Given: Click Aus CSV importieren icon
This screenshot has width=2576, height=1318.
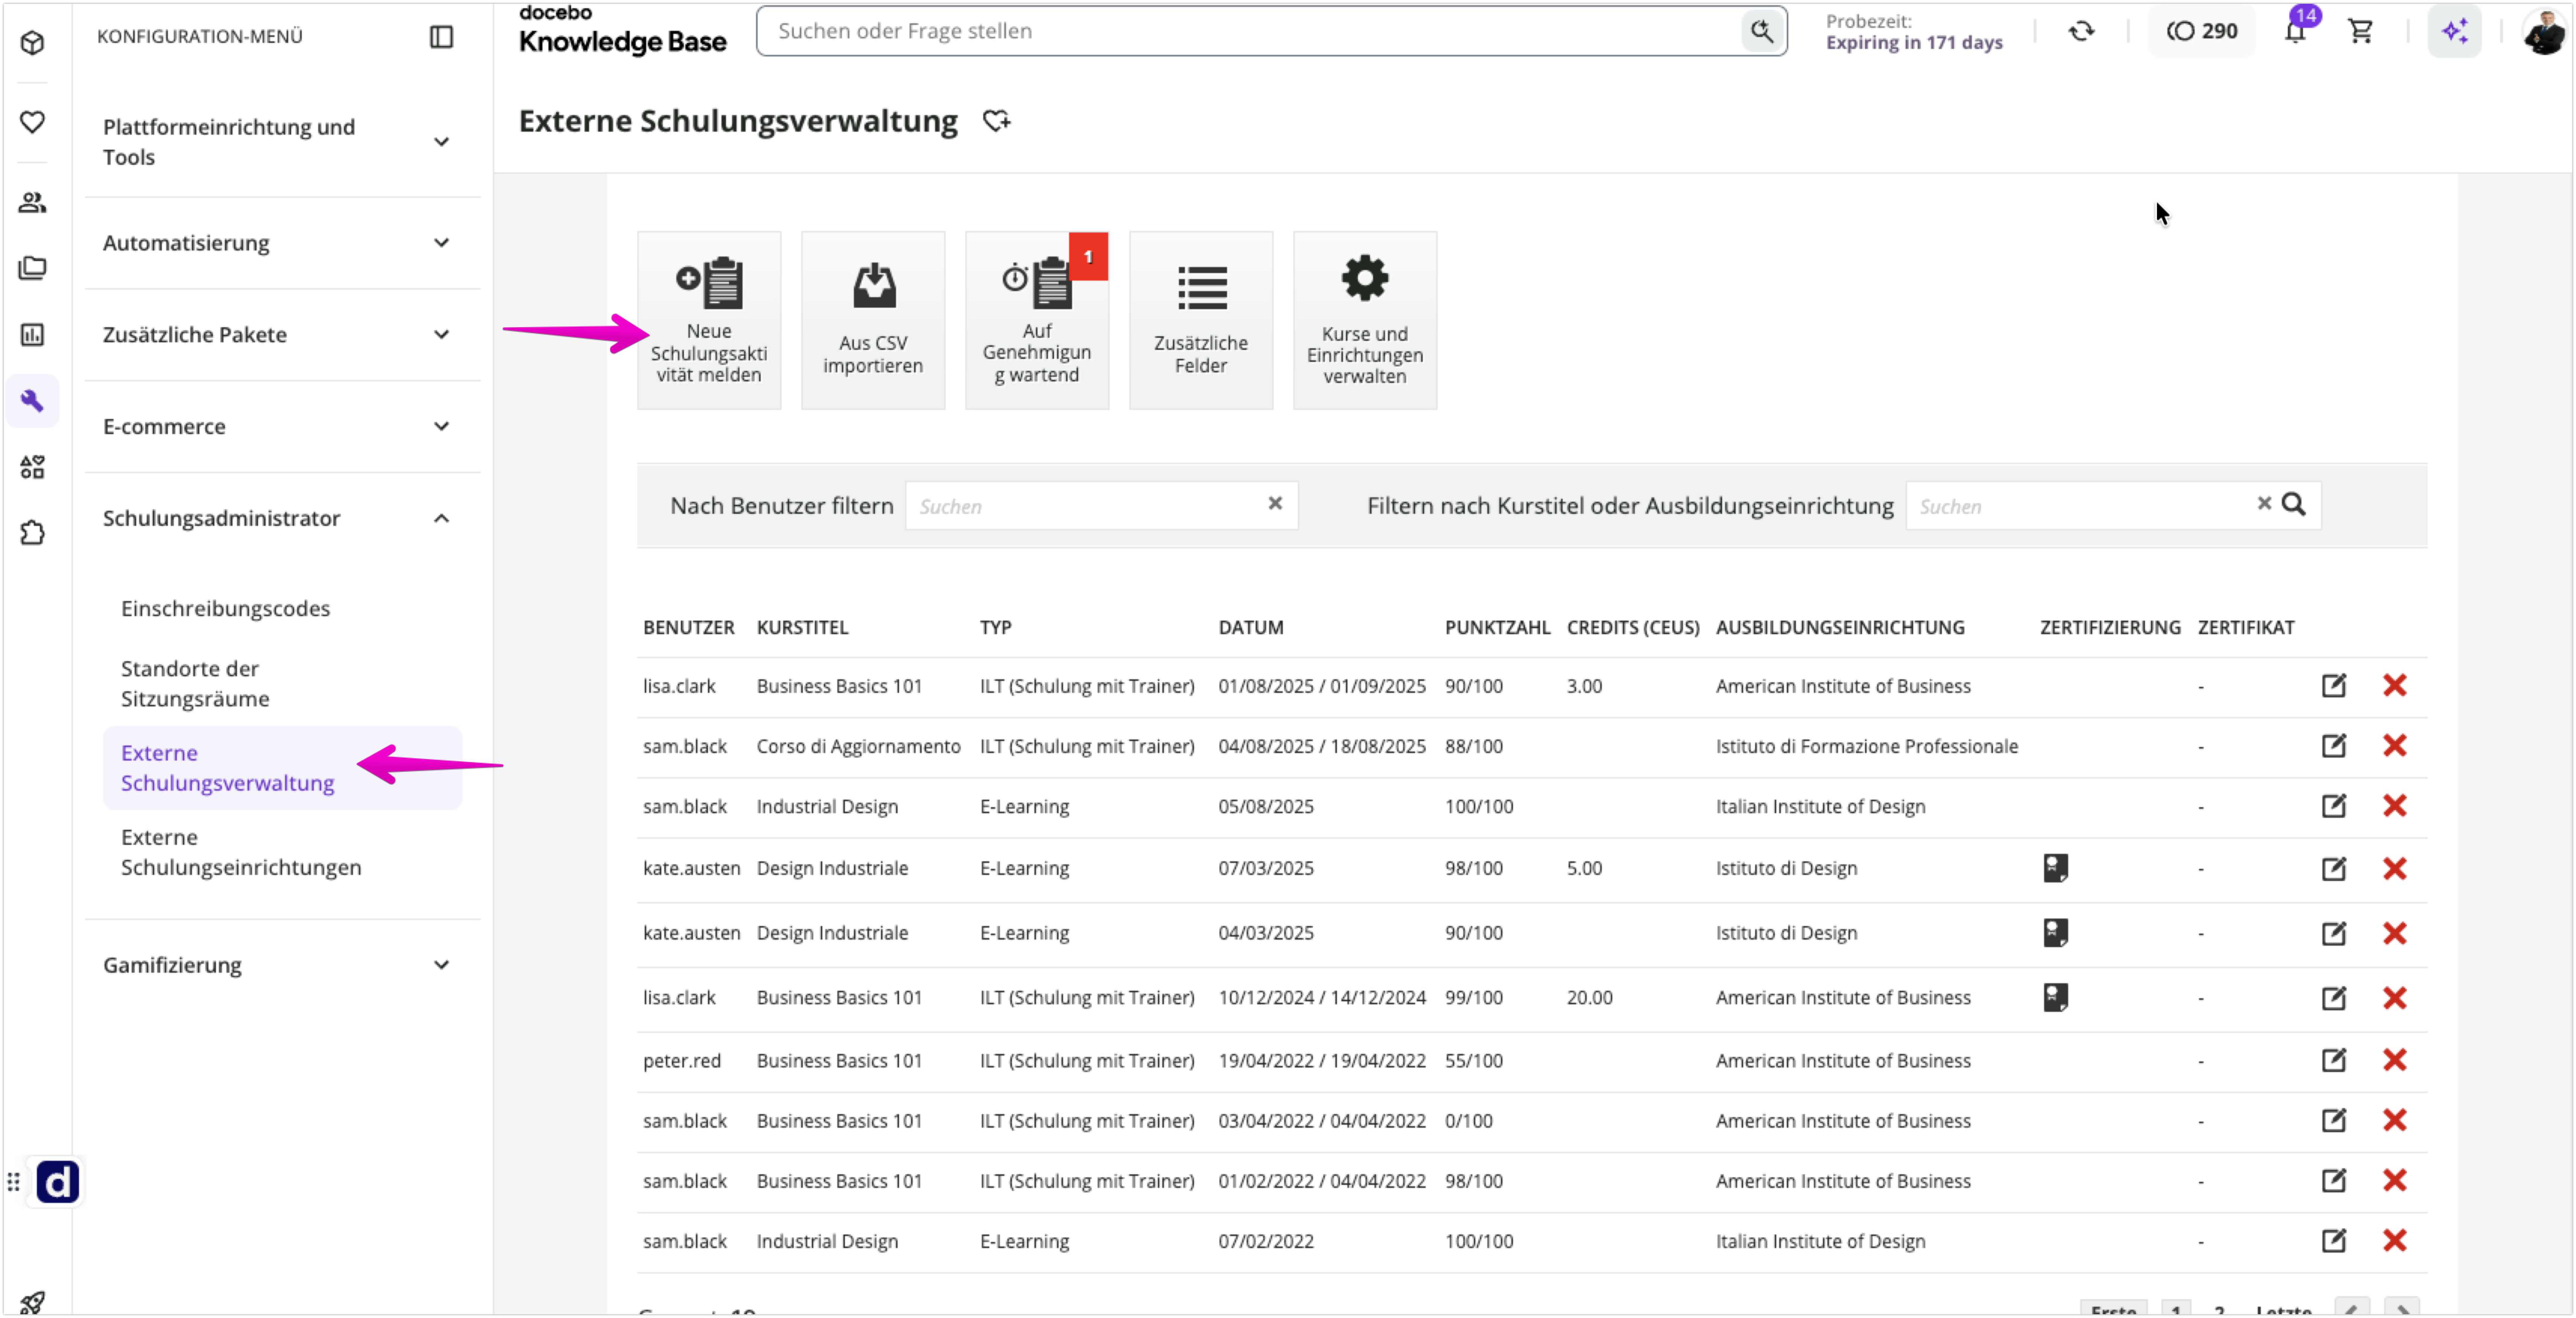Looking at the screenshot, I should click(x=873, y=286).
